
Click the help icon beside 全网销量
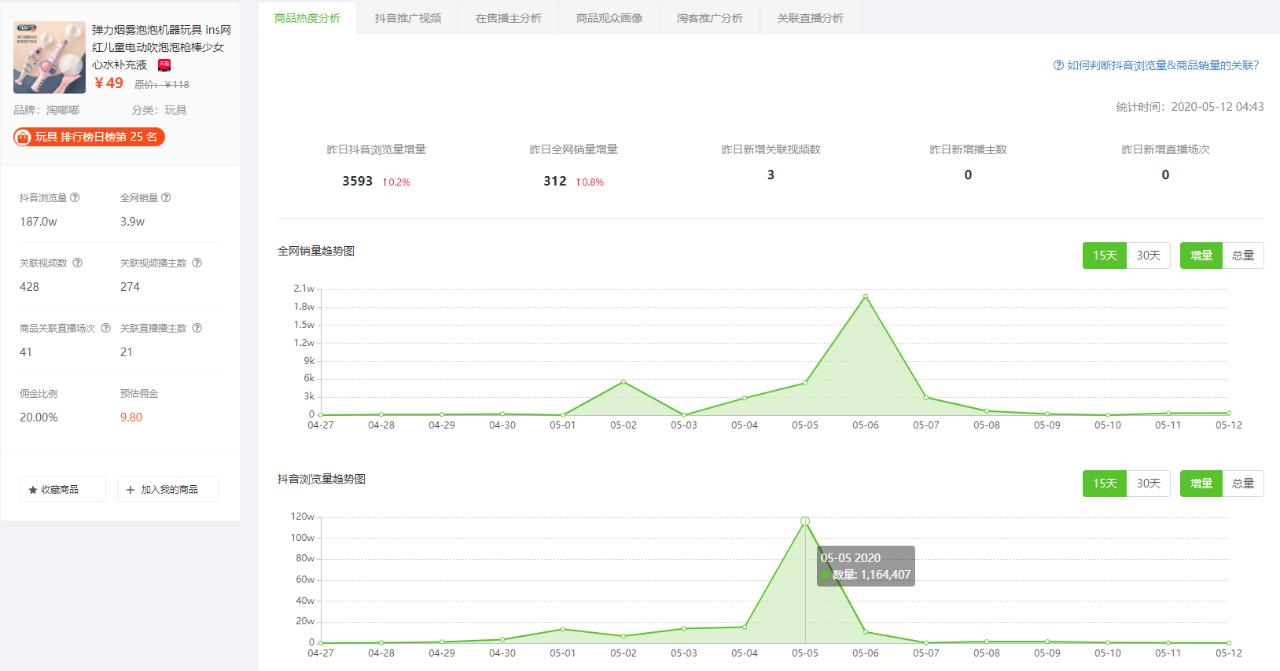[x=163, y=198]
